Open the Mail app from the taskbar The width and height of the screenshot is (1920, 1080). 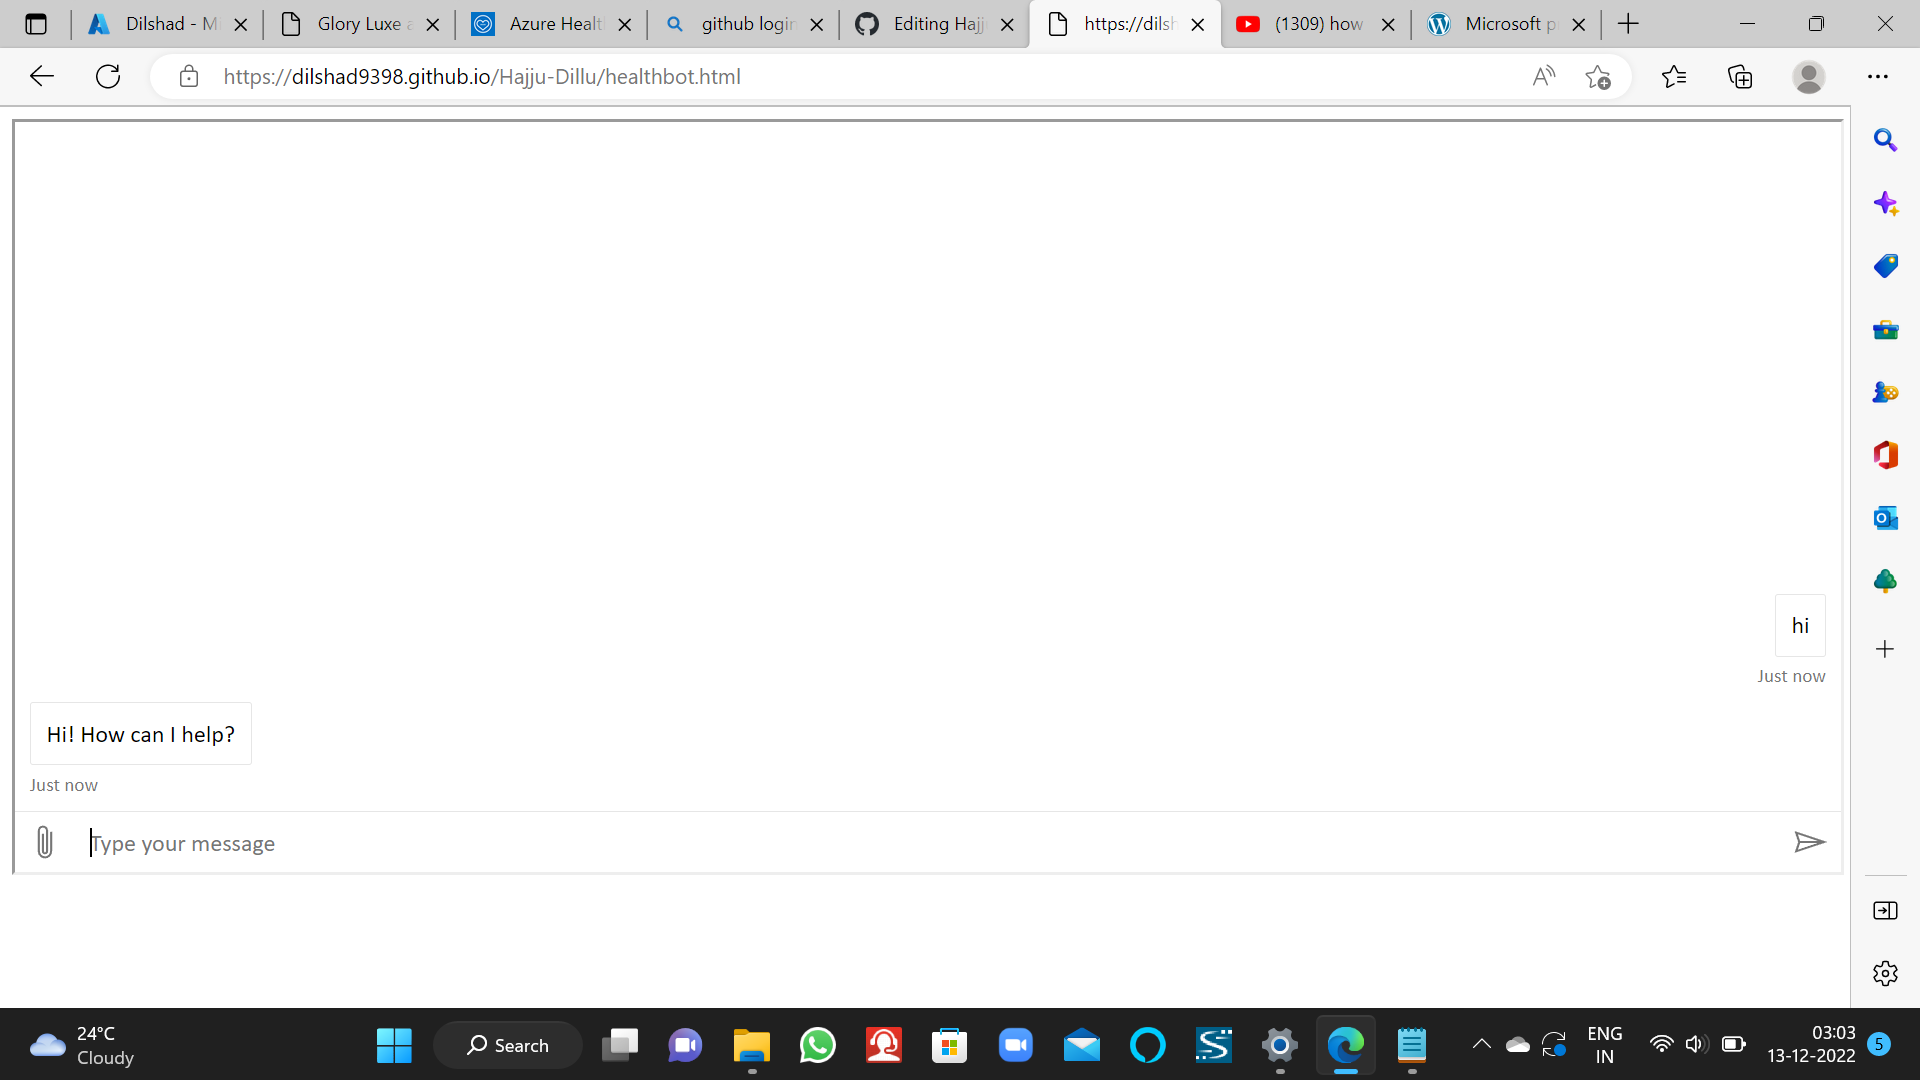(x=1082, y=1045)
